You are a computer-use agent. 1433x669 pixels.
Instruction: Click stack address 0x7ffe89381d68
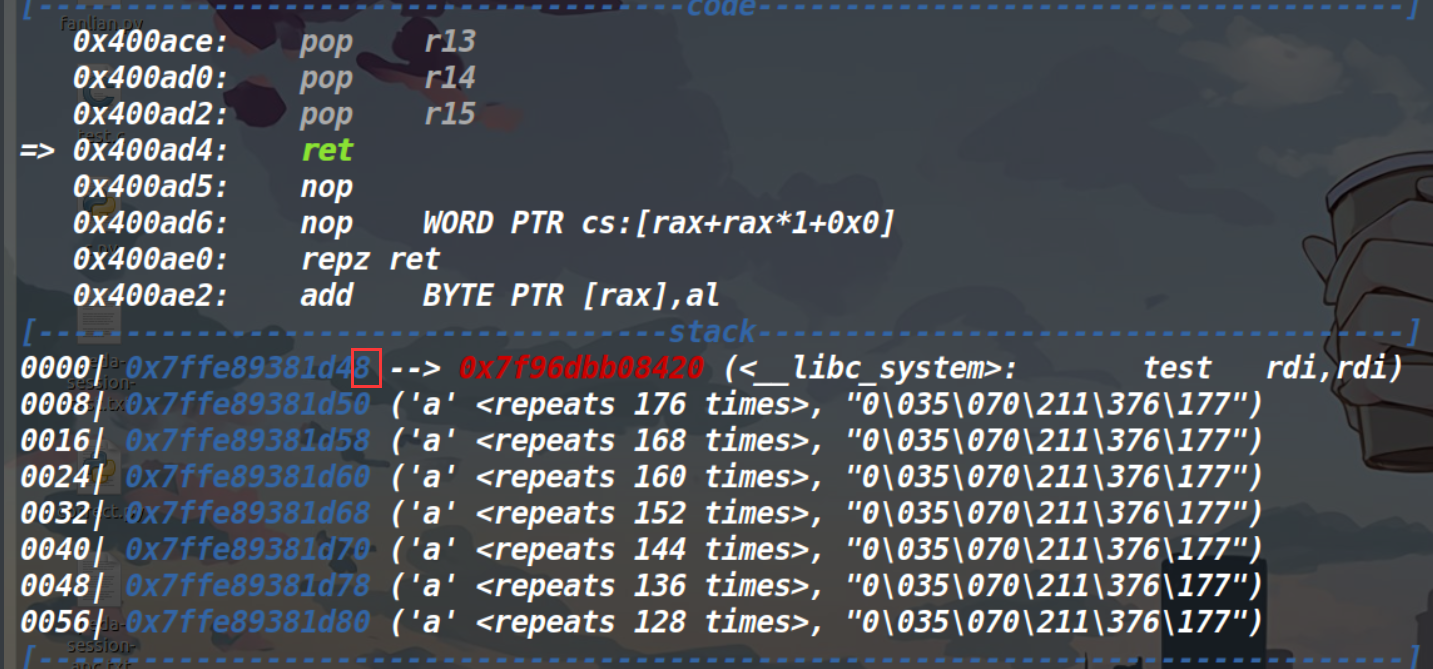coord(247,513)
